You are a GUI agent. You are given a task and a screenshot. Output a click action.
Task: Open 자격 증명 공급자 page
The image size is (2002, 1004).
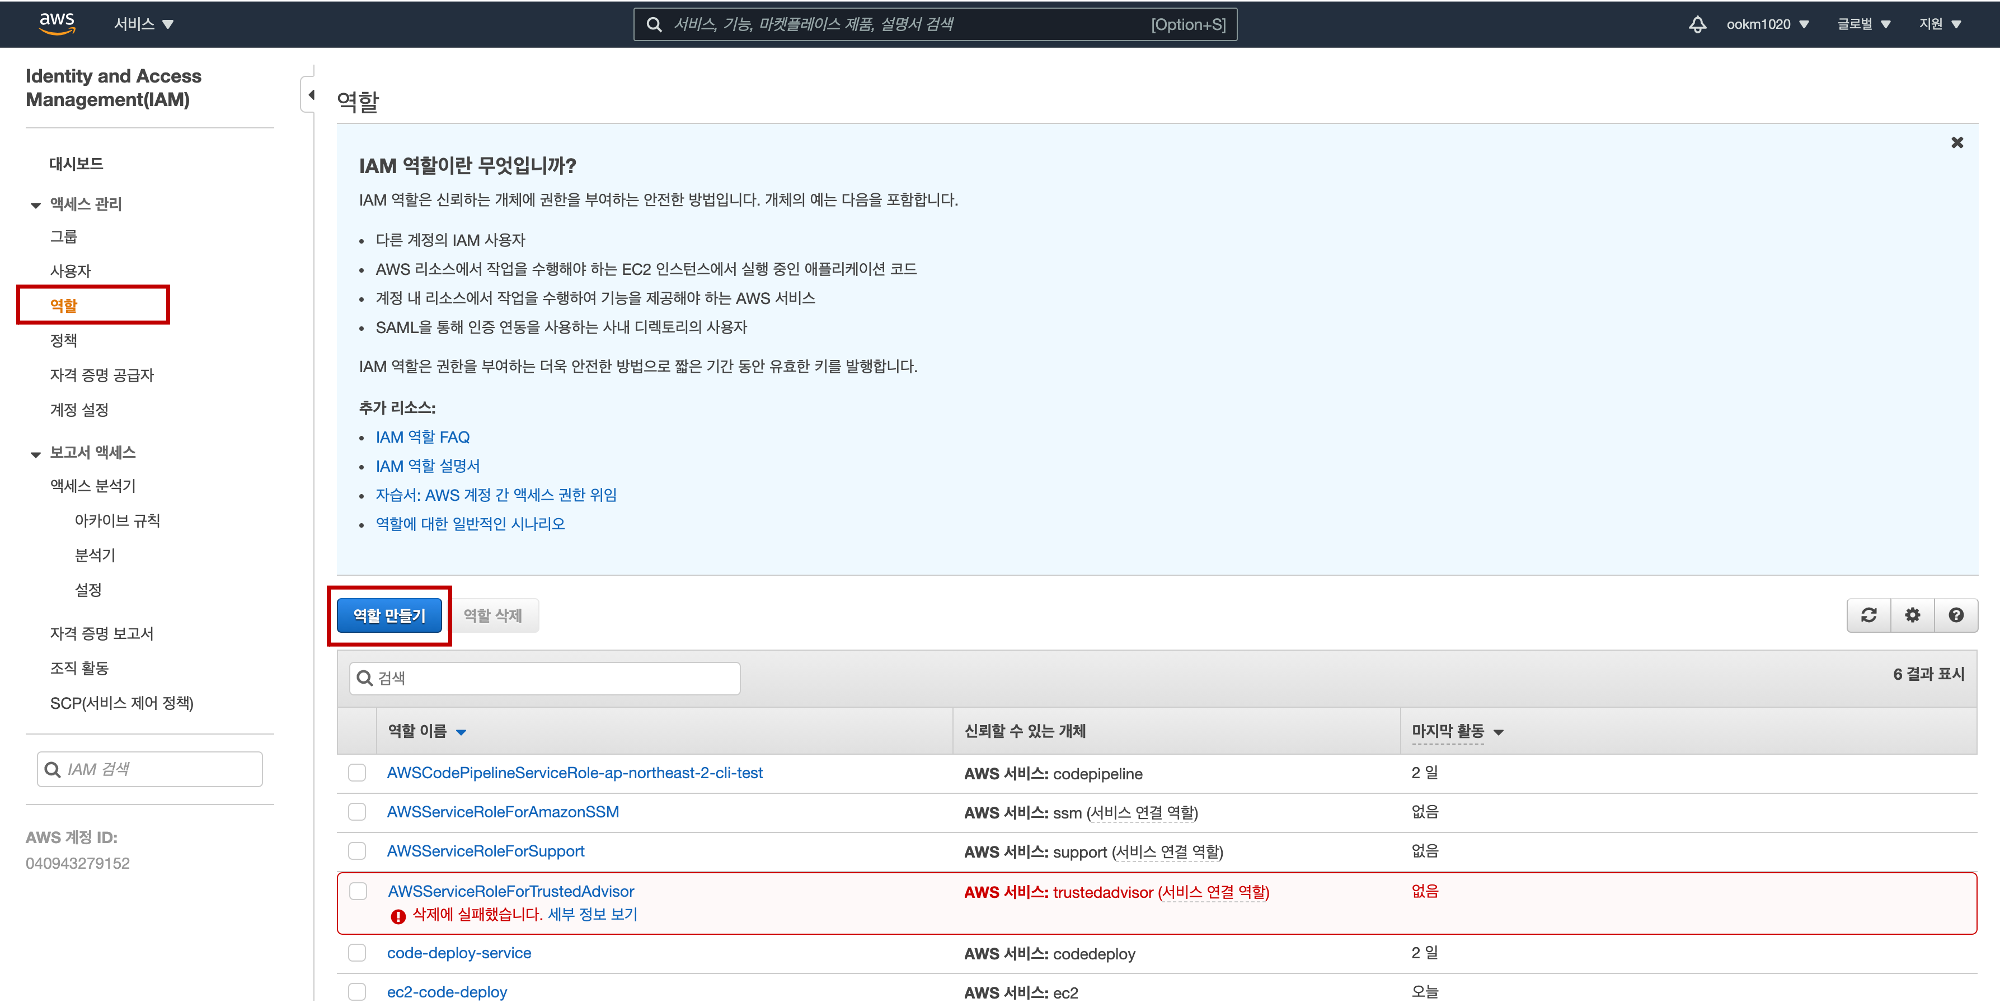click(x=102, y=375)
